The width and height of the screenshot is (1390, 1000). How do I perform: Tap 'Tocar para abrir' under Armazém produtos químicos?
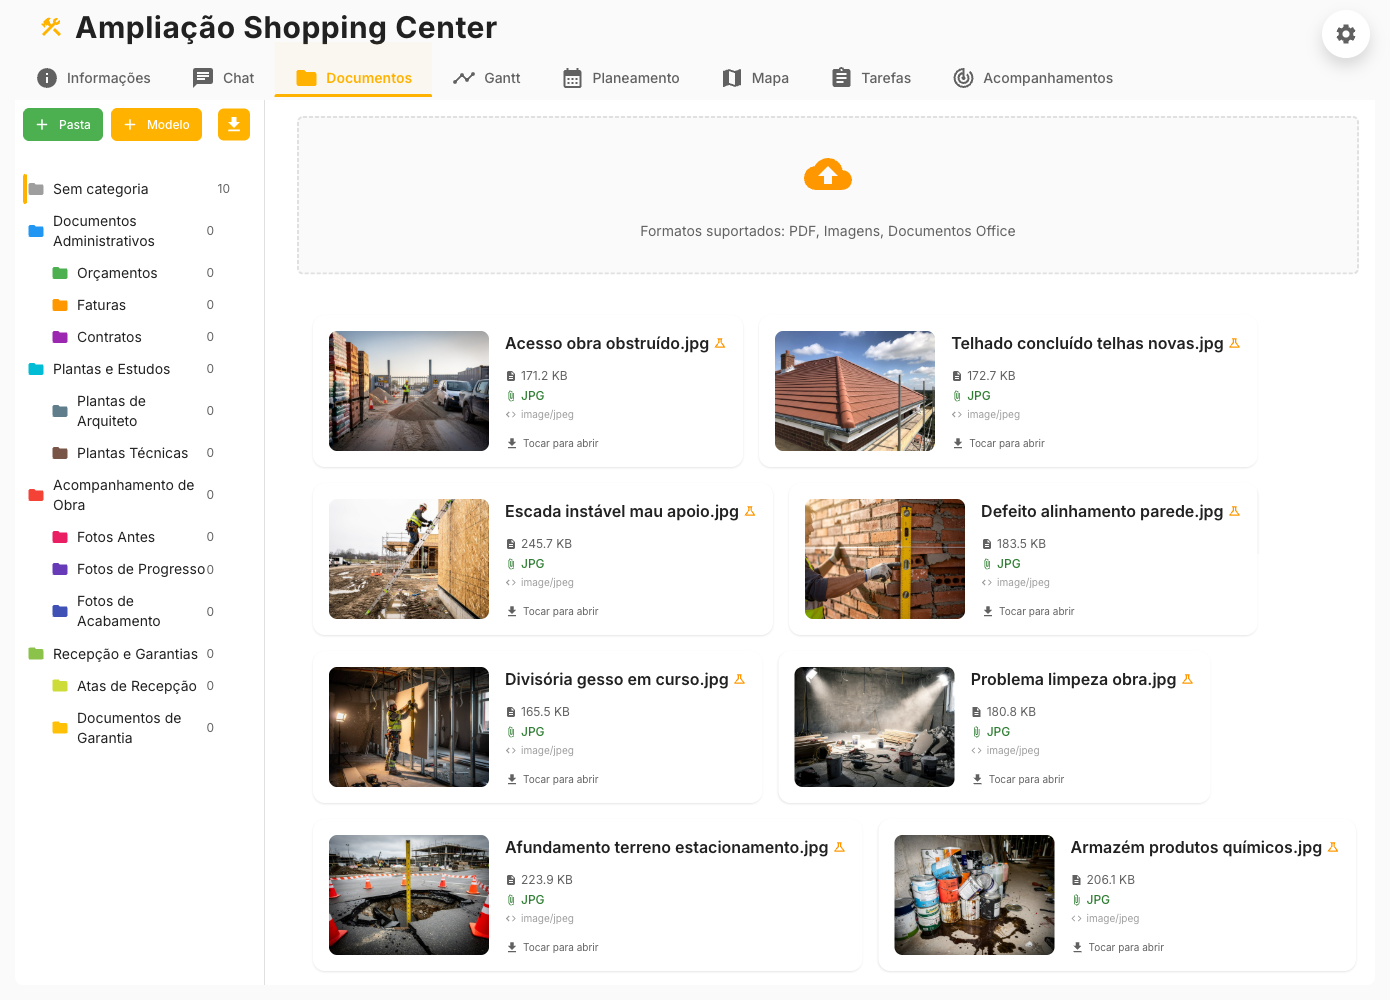[x=1125, y=947]
